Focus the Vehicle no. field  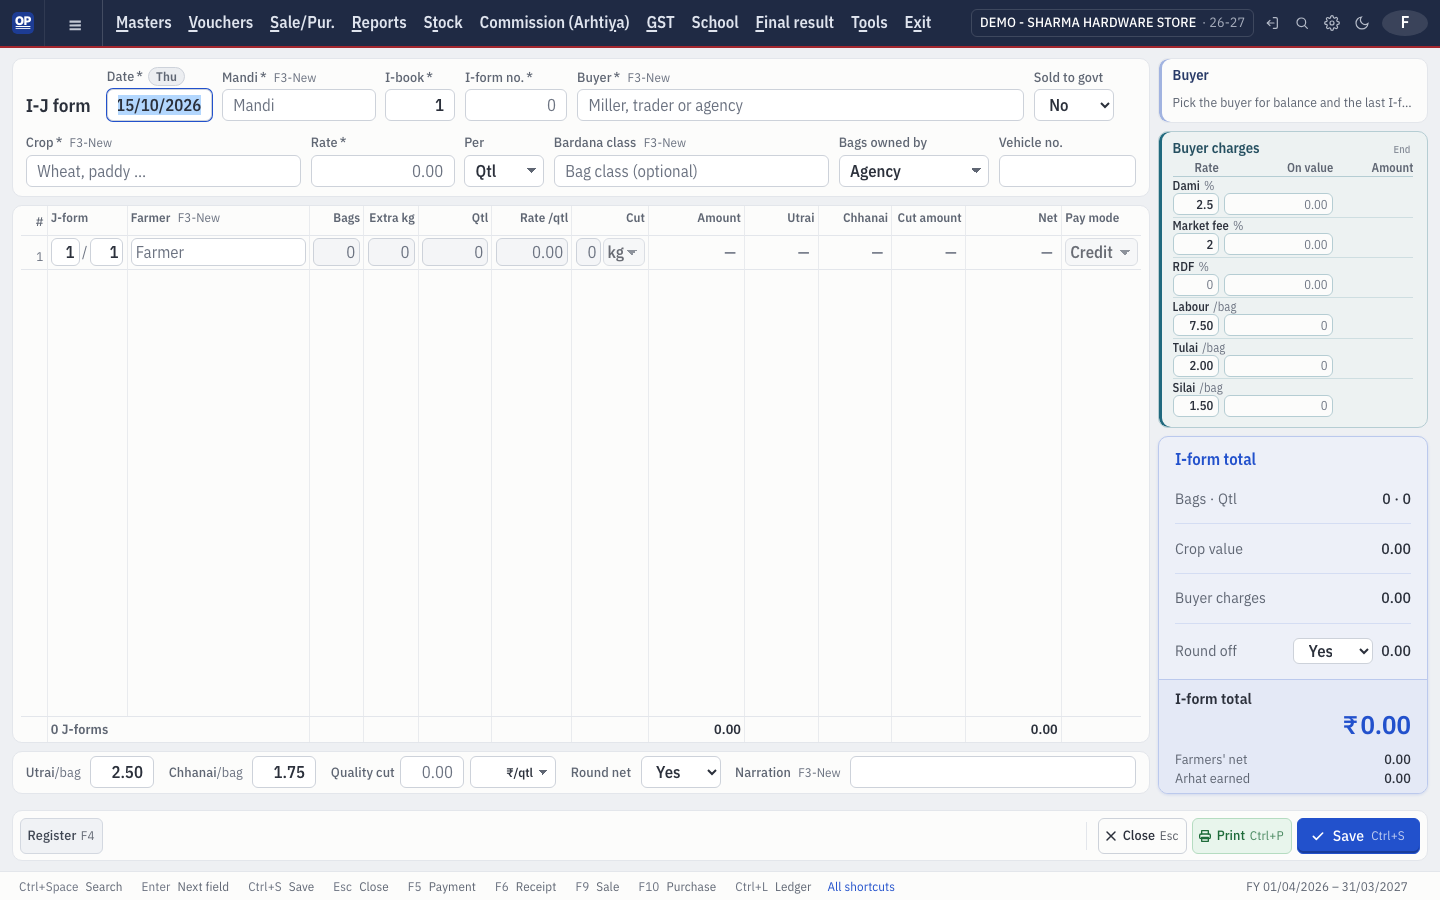pyautogui.click(x=1067, y=171)
